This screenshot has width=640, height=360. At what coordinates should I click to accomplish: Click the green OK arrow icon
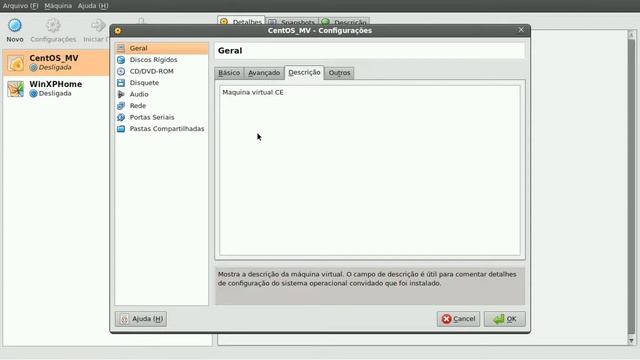click(x=498, y=319)
